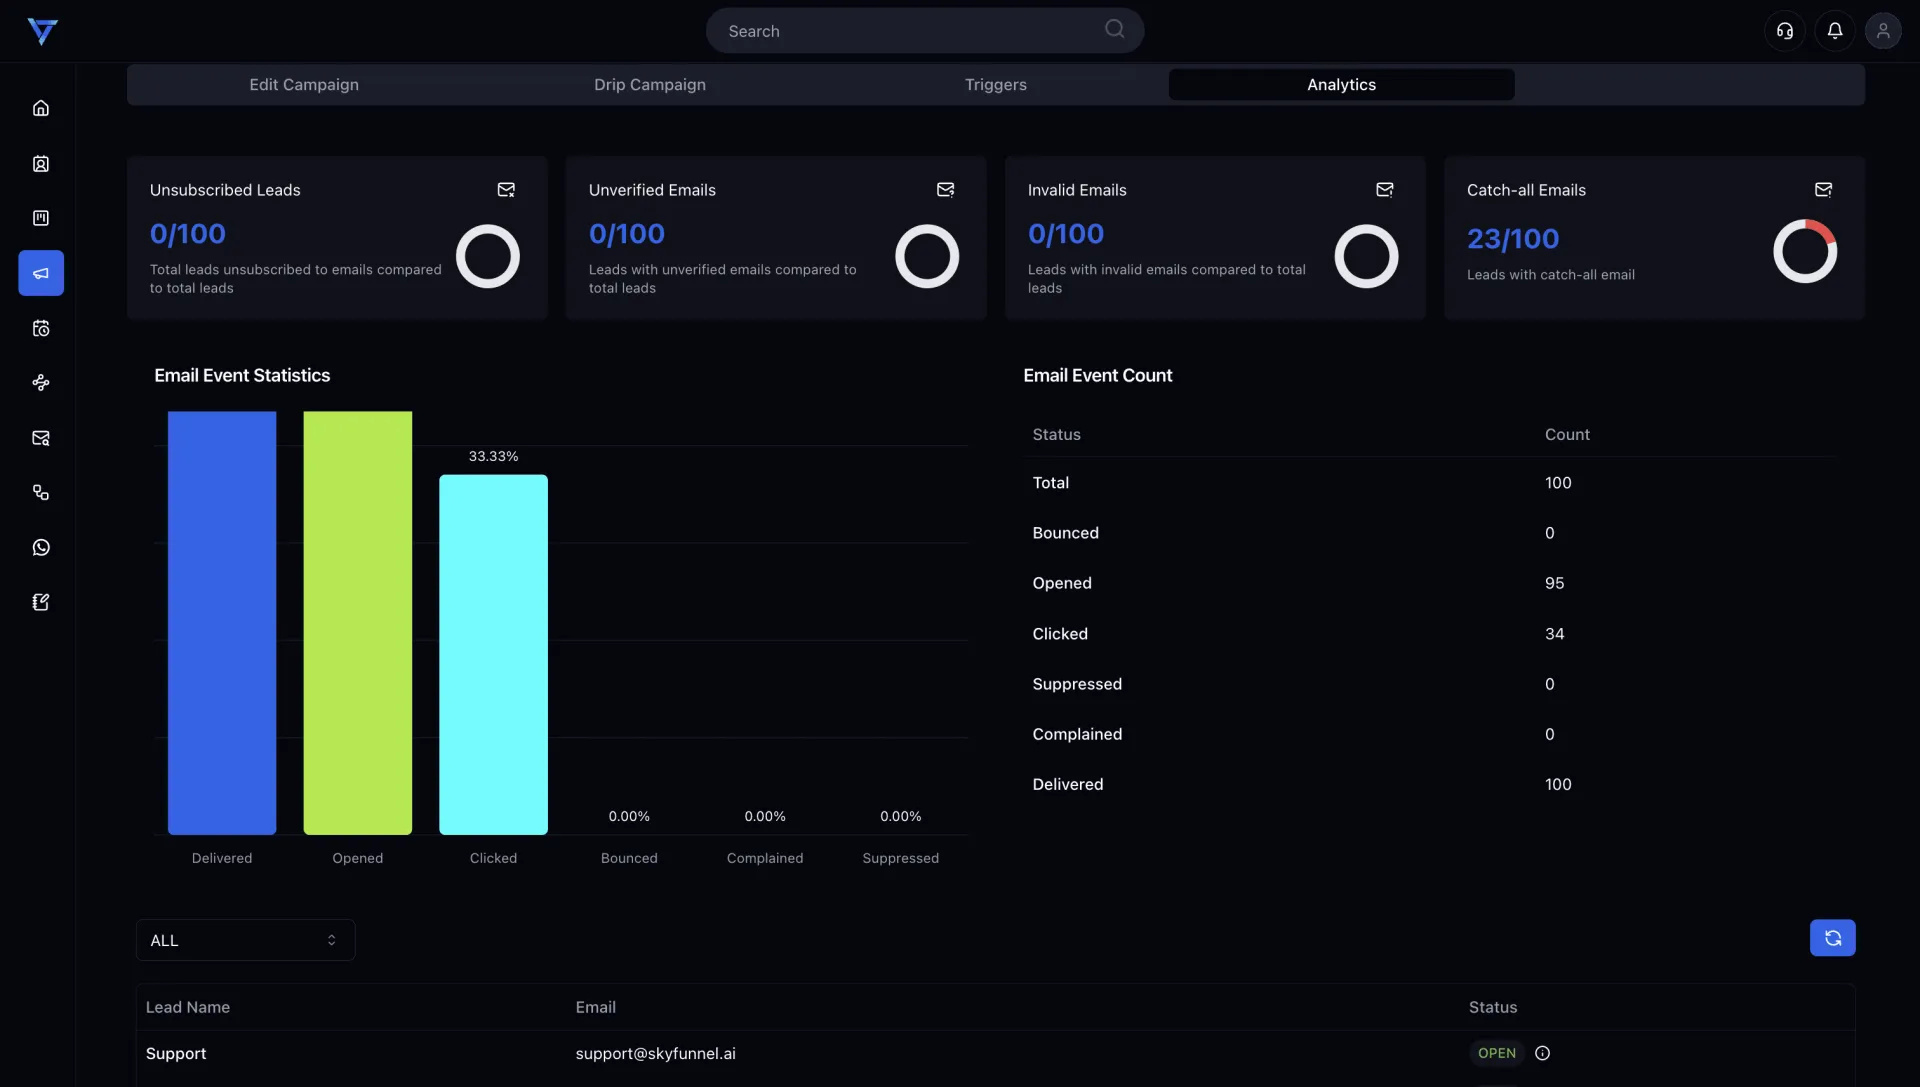The image size is (1920, 1087).
Task: Open the calendar schedule sidebar icon
Action: (41, 328)
